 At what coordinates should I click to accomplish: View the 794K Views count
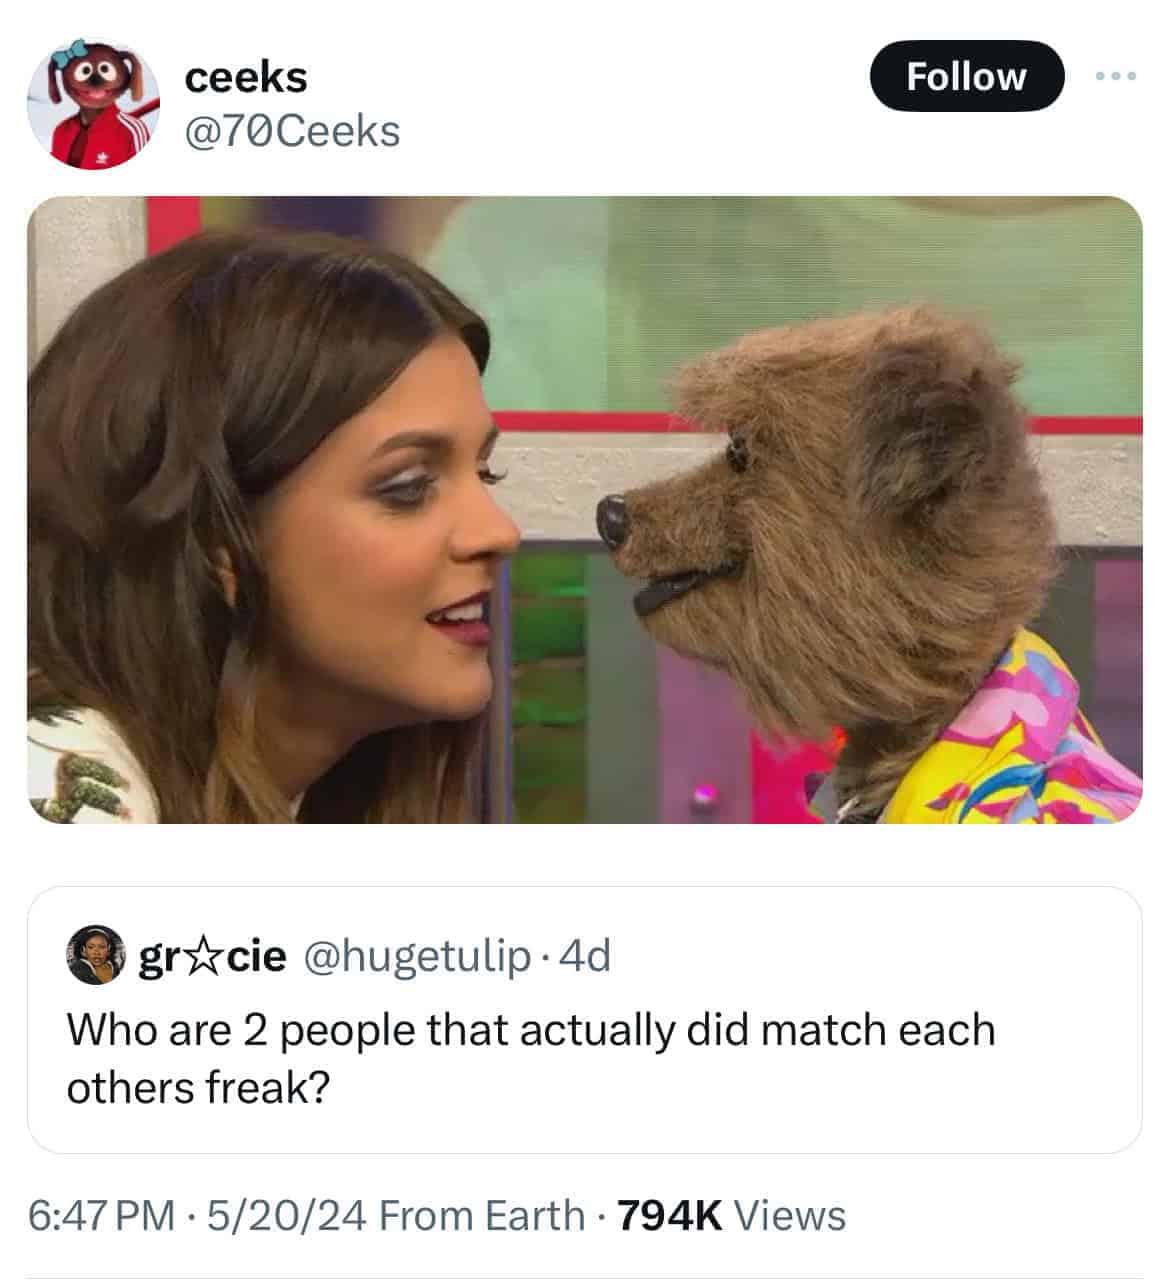coord(732,1216)
